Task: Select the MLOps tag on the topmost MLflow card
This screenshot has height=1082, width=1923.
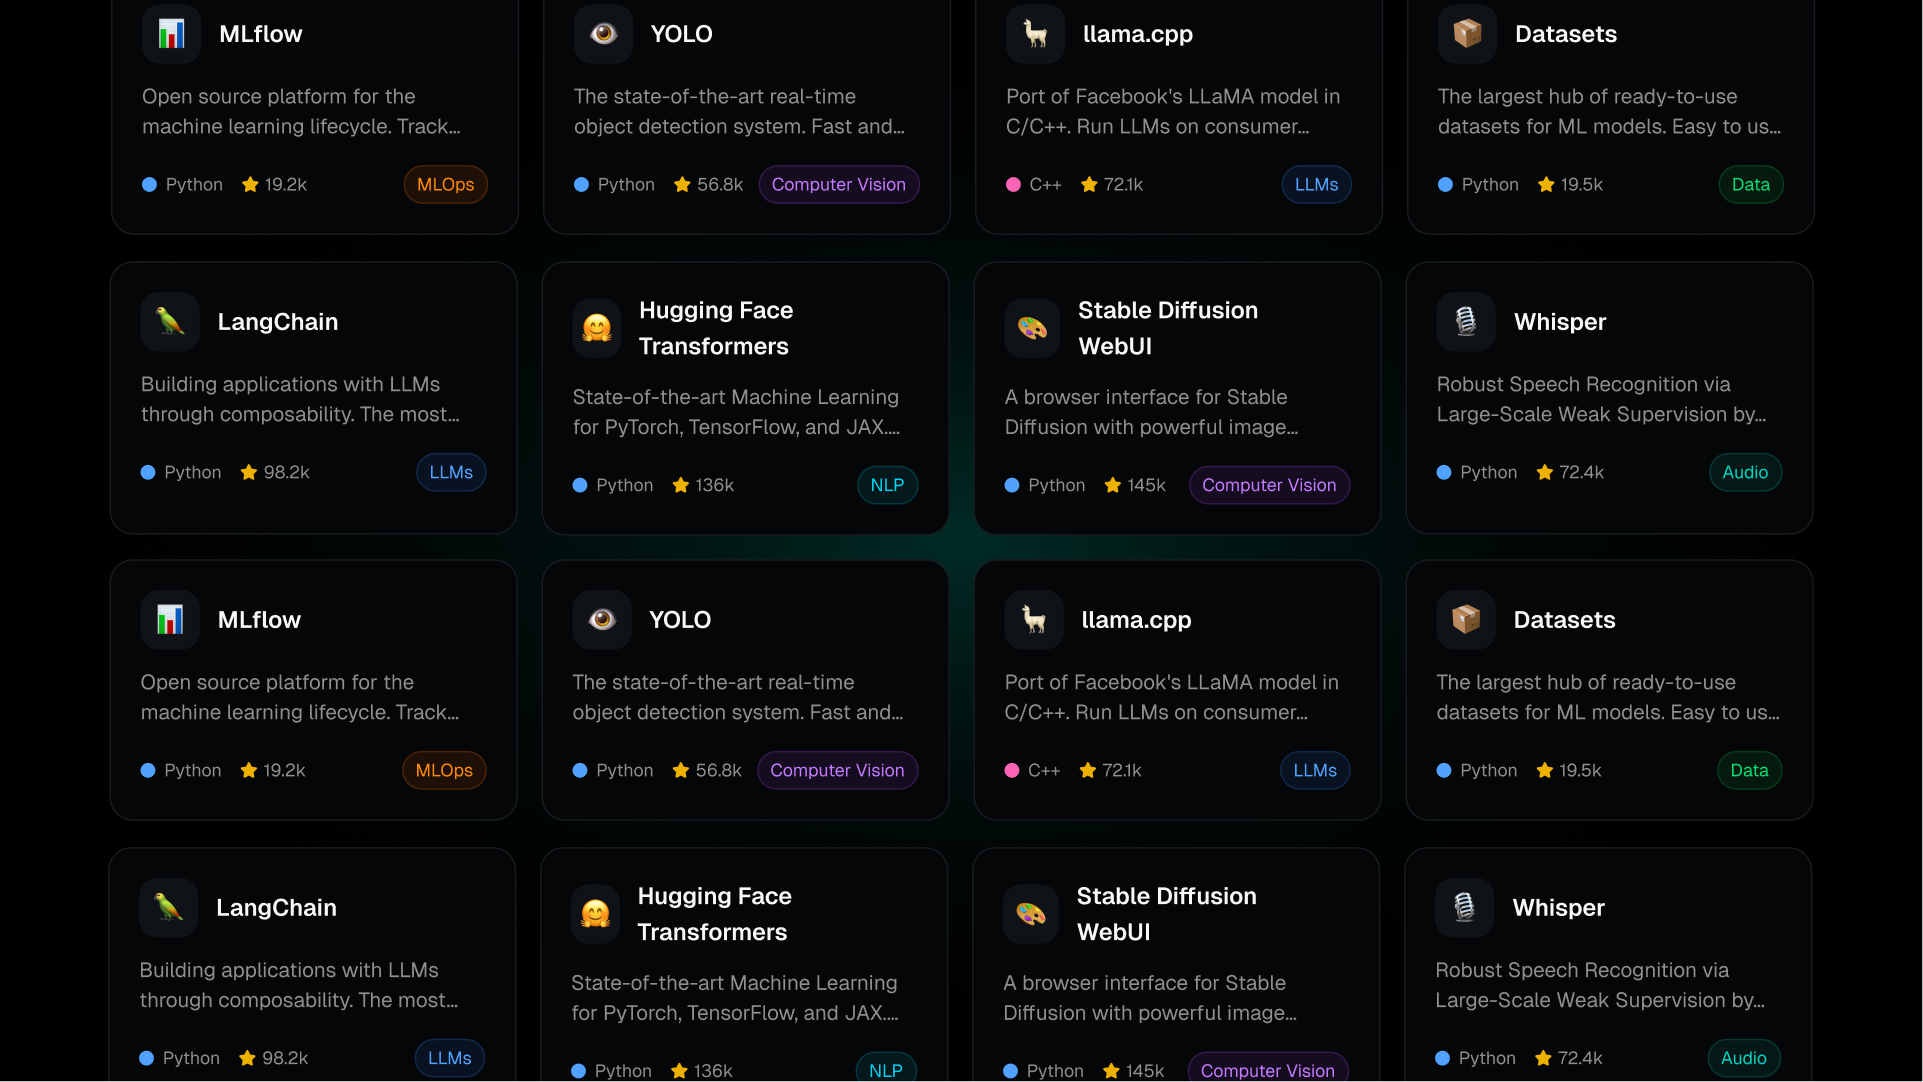Action: point(446,185)
